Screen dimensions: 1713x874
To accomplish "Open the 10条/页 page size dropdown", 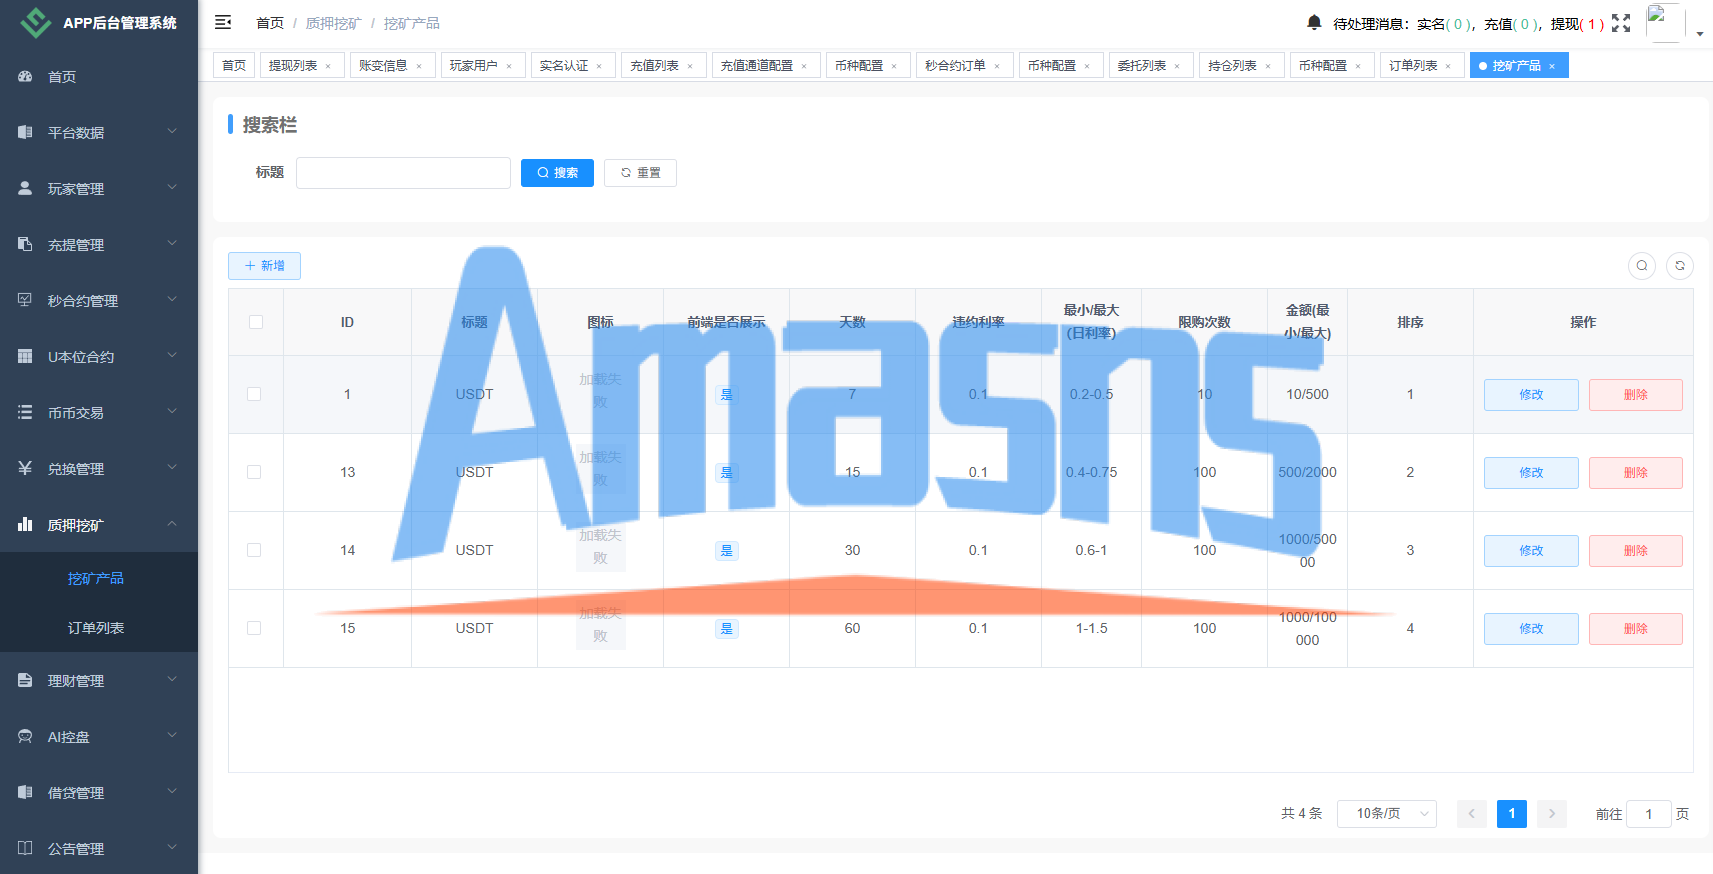I will [1387, 814].
